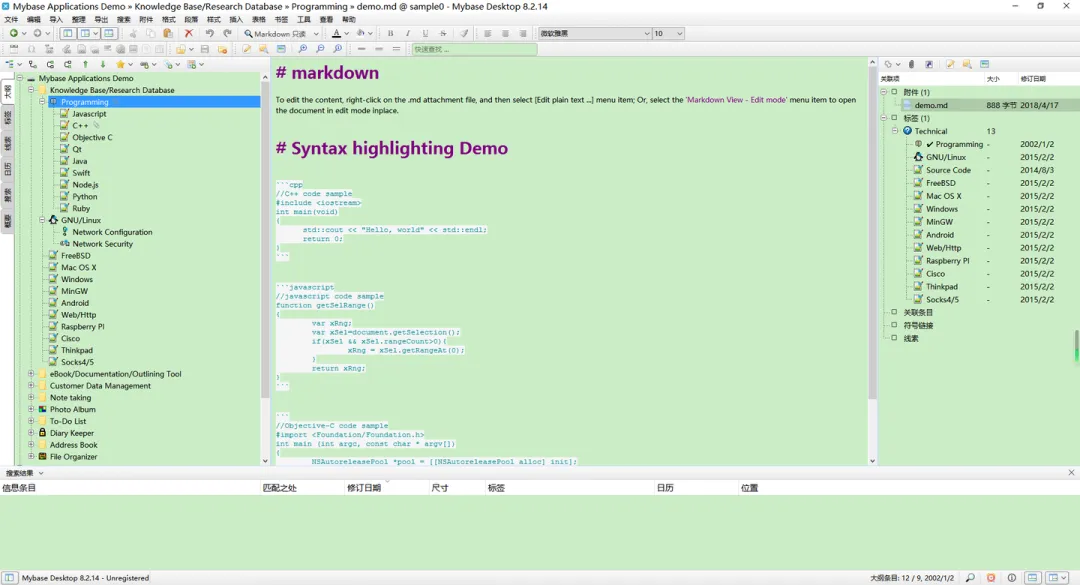This screenshot has height=585, width=1080.
Task: Click the Paste clipboard icon
Action: [x=167, y=33]
